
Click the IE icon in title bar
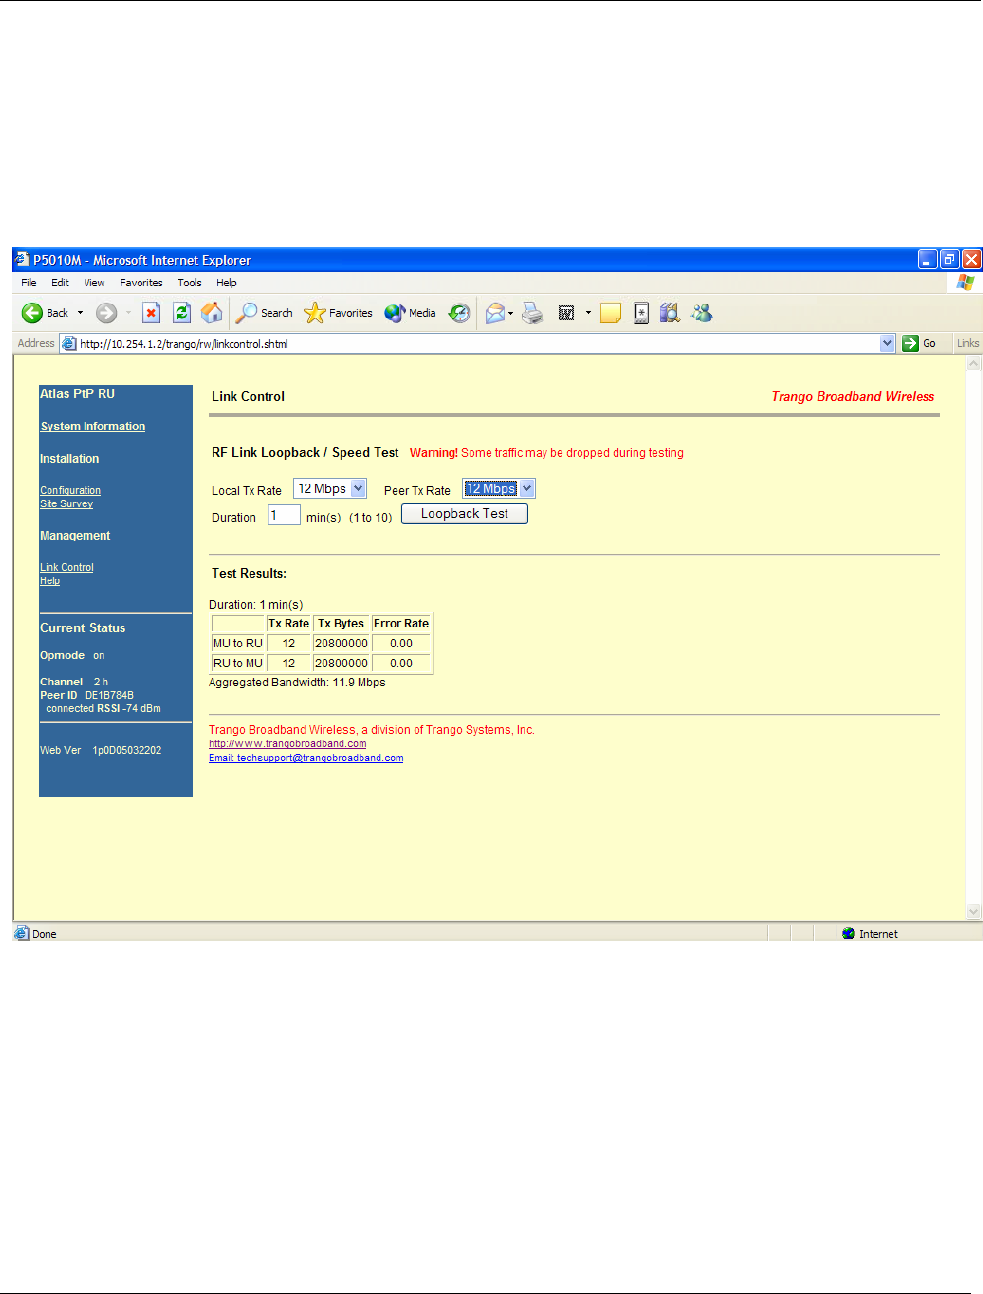tap(22, 259)
